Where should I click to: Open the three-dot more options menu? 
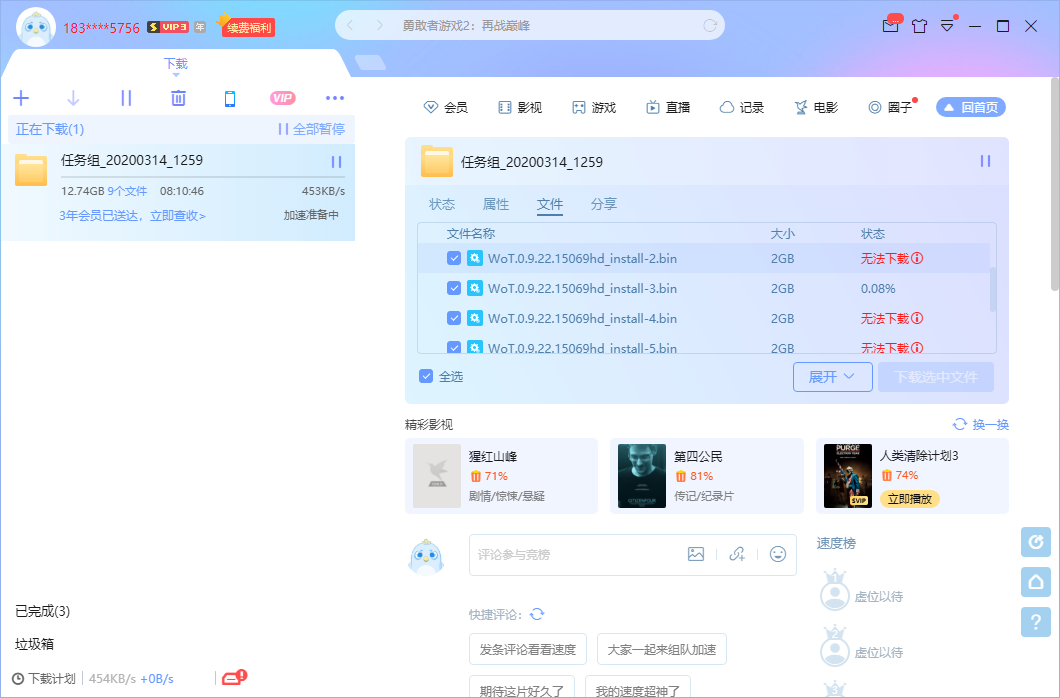[x=335, y=98]
